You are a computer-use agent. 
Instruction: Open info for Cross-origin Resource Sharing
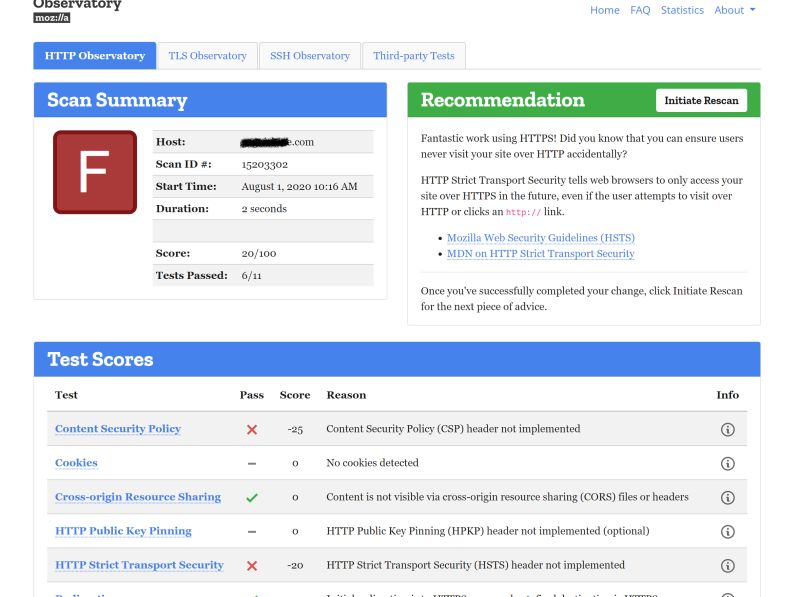point(727,496)
